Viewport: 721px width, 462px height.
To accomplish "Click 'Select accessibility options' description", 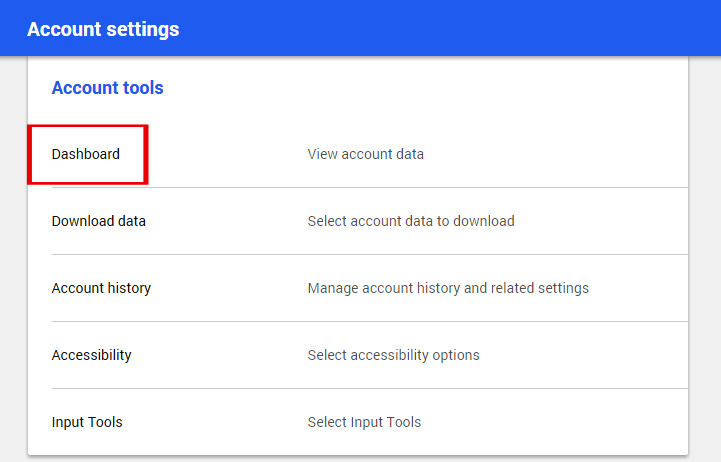I will click(x=394, y=355).
